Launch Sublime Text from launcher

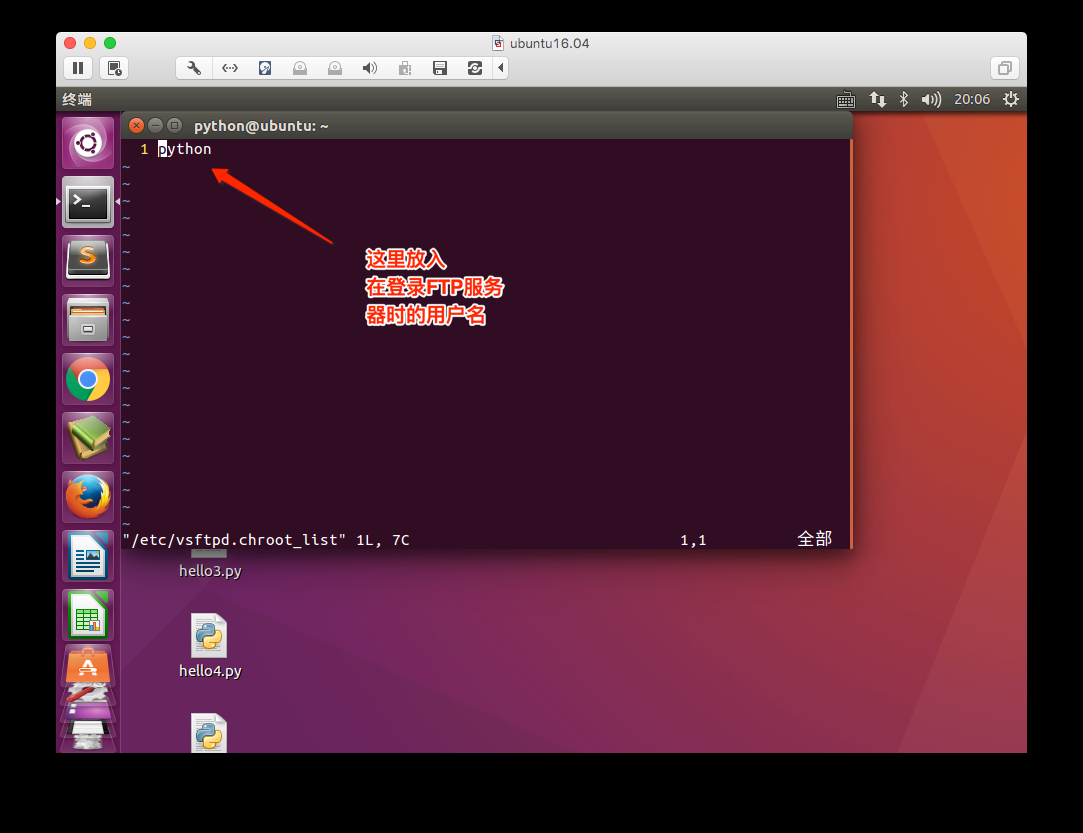point(88,261)
